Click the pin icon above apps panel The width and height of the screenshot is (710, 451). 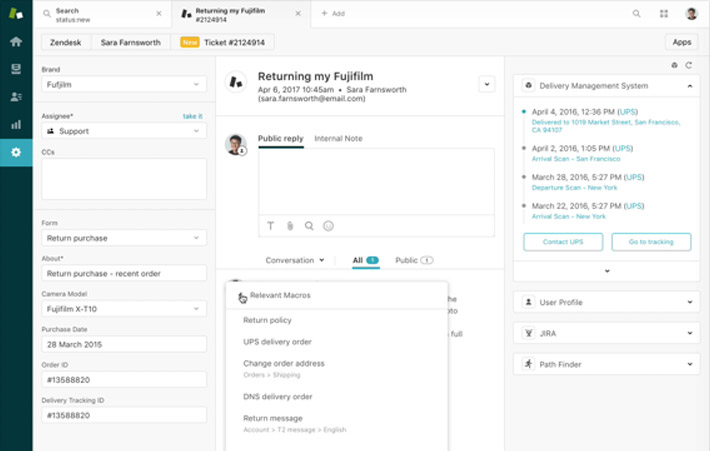click(x=674, y=65)
